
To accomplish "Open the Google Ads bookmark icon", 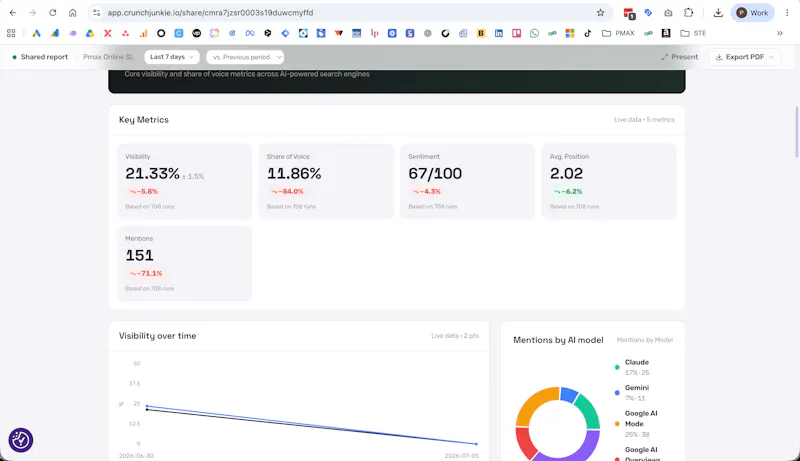I will pyautogui.click(x=36, y=33).
